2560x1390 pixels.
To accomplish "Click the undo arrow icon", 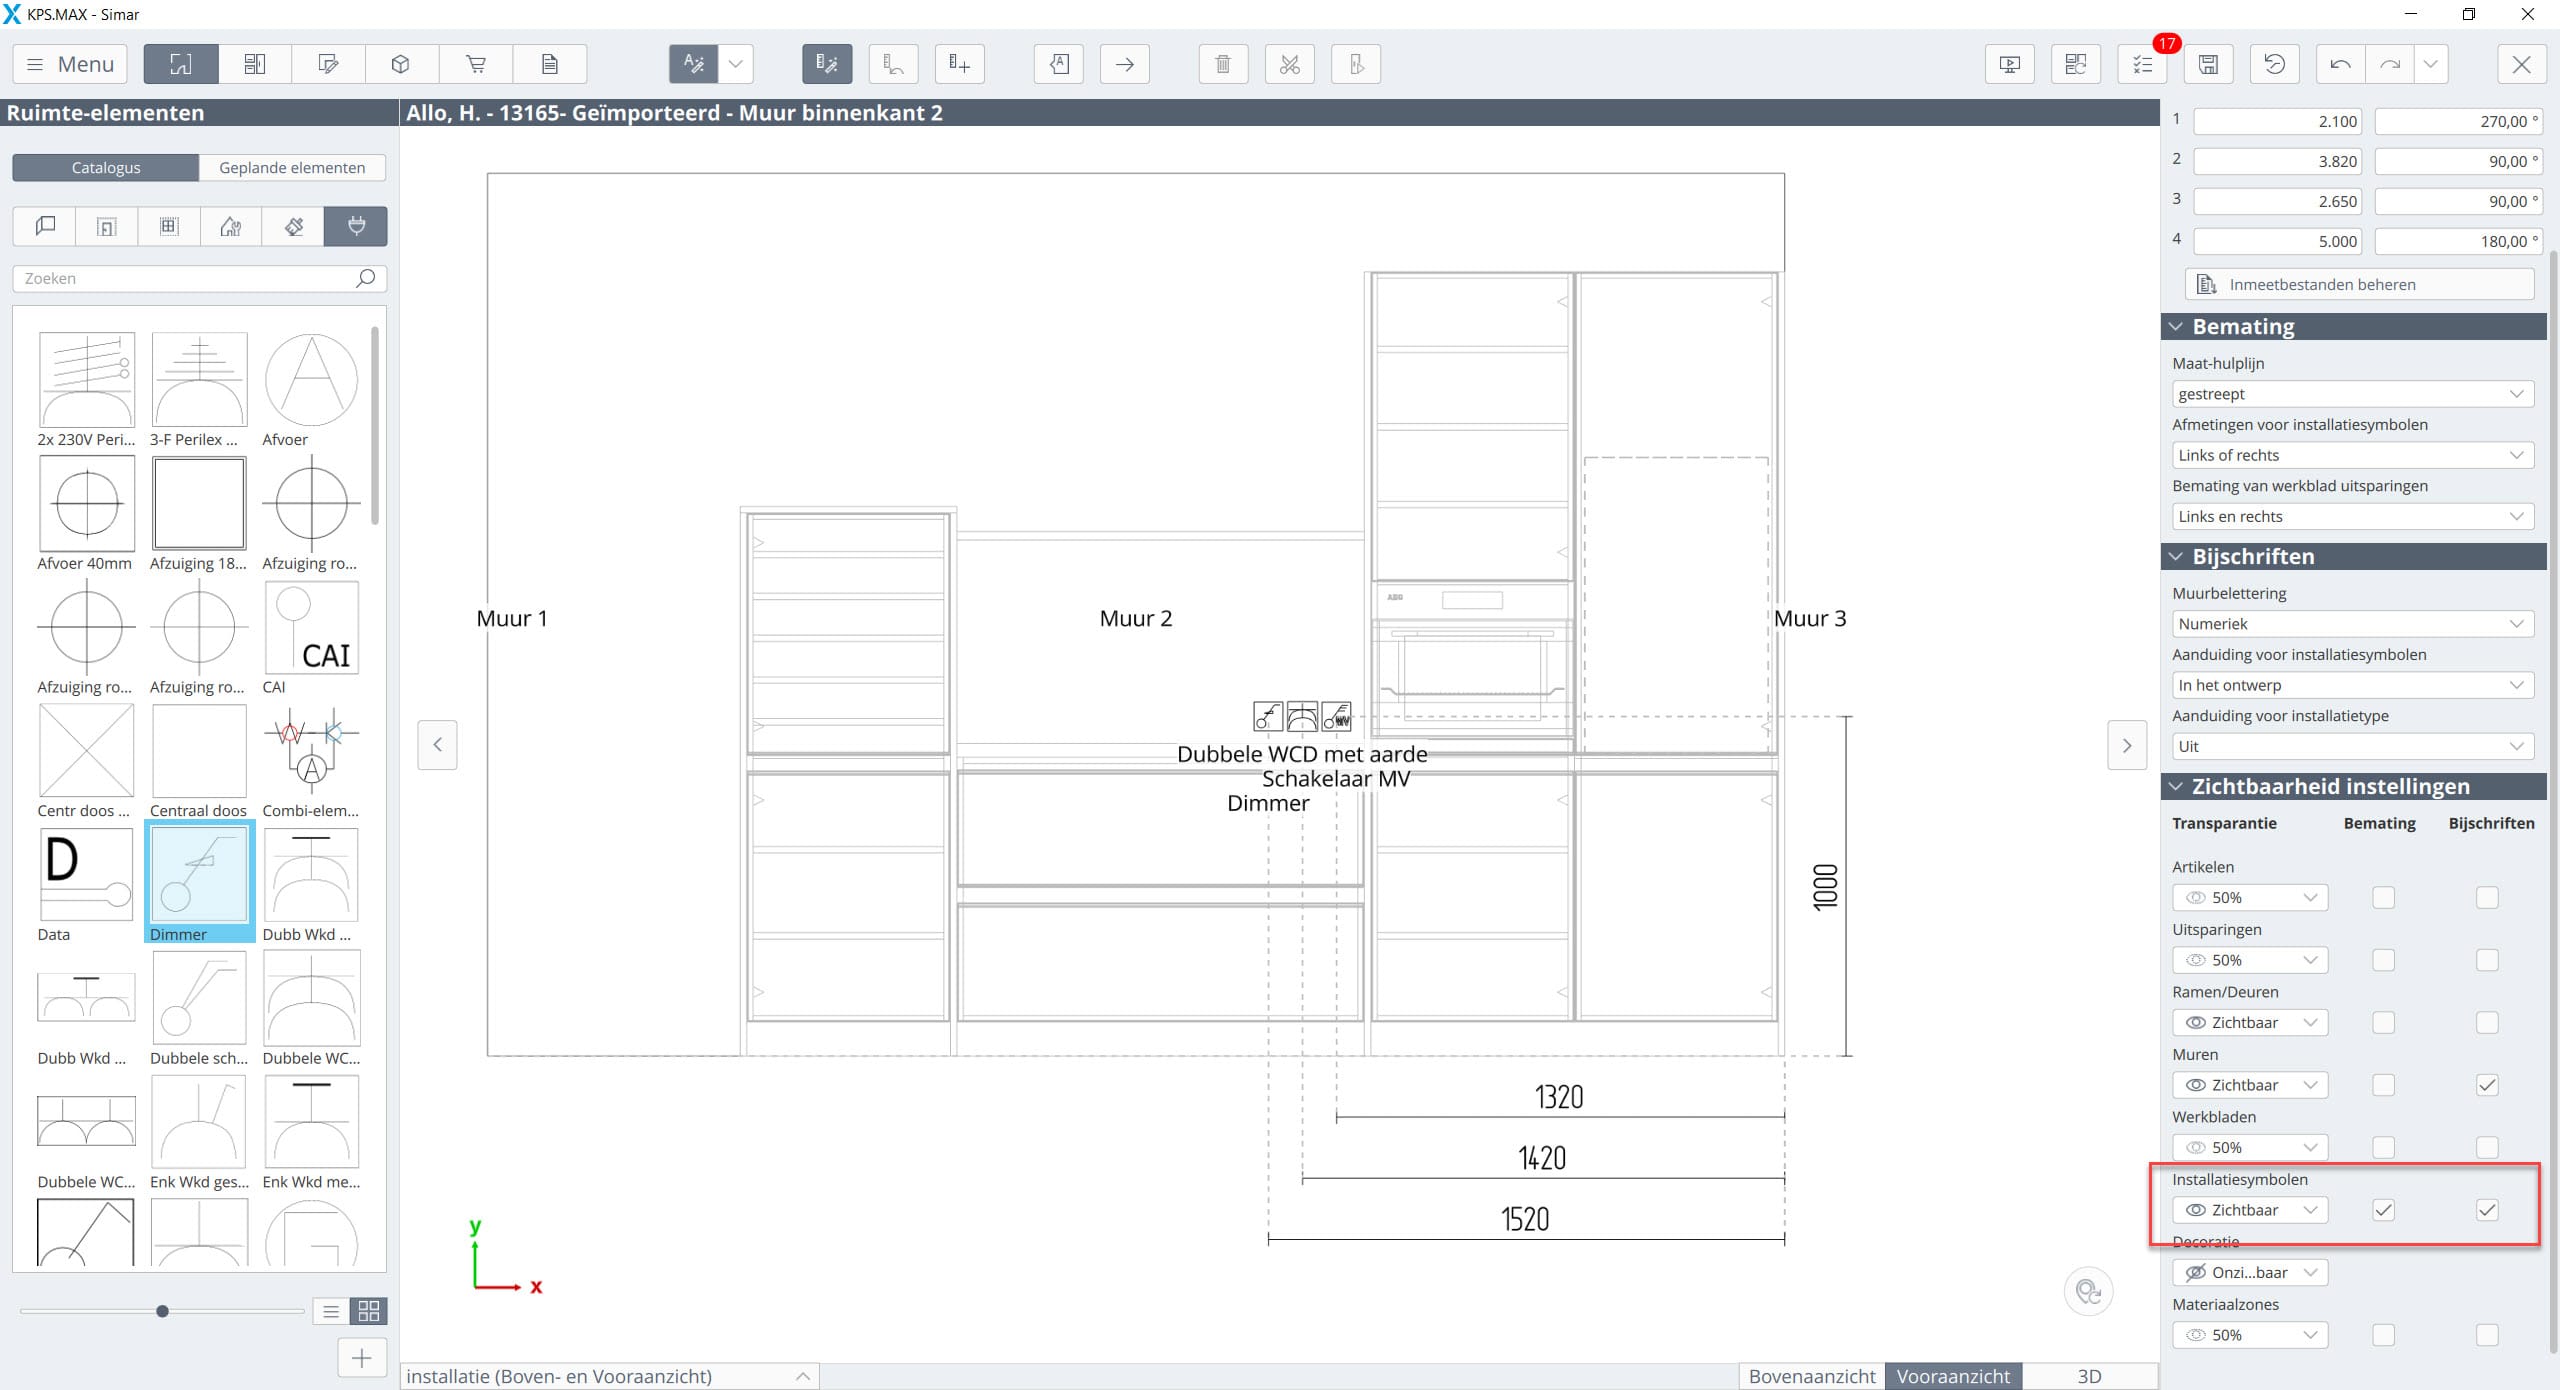I will (x=2340, y=64).
